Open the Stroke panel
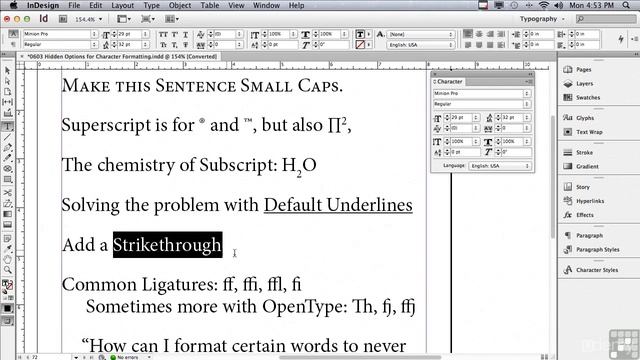This screenshot has width=640, height=360. tap(578, 152)
